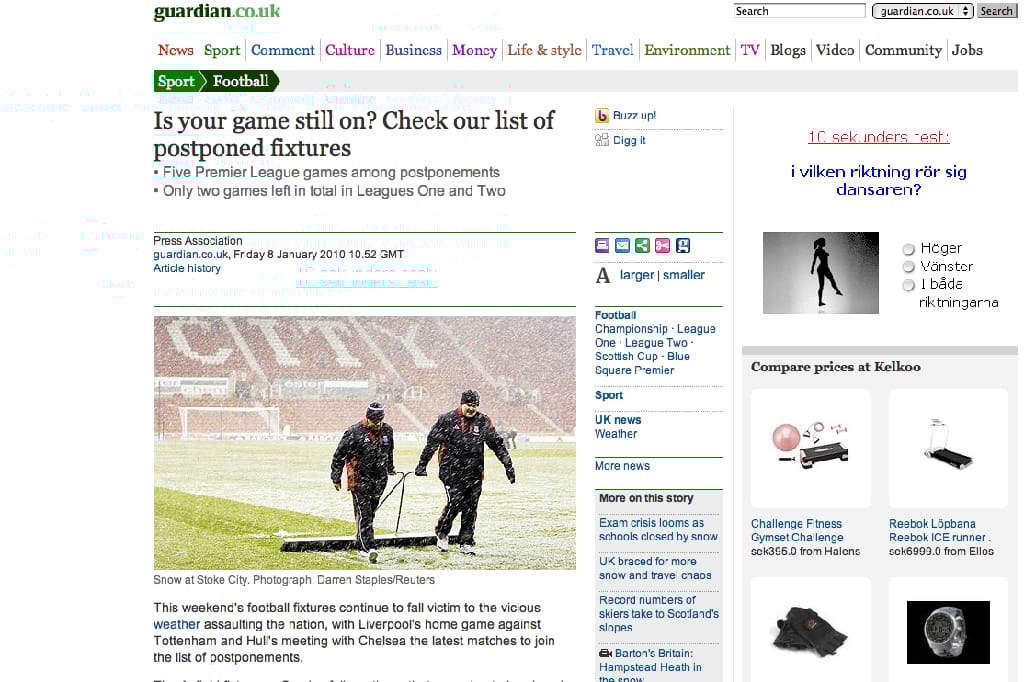Click the camera icon beside Barton's Britain
Image resolution: width=1024 pixels, height=682 pixels.
tap(605, 653)
